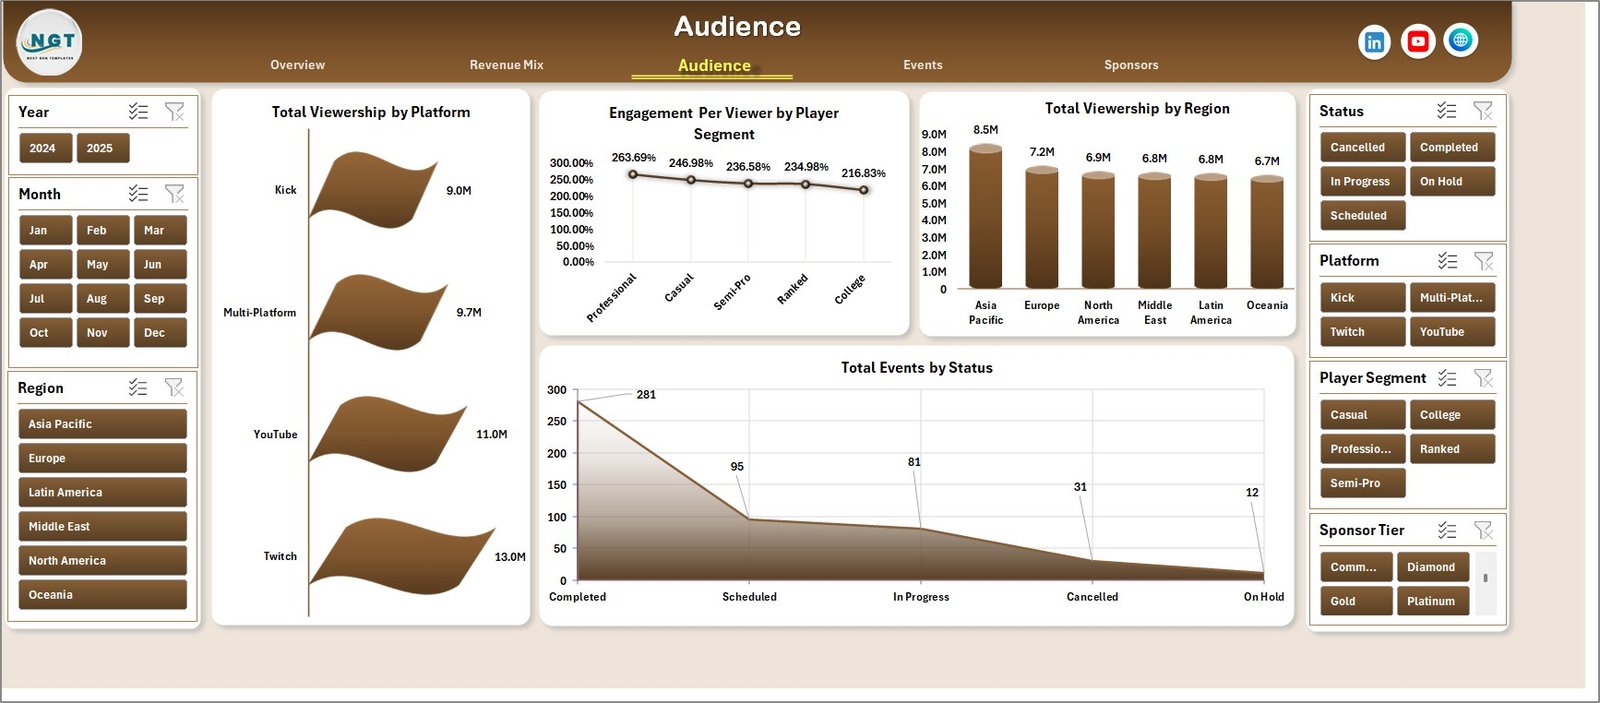Filter region by North America

coord(102,560)
